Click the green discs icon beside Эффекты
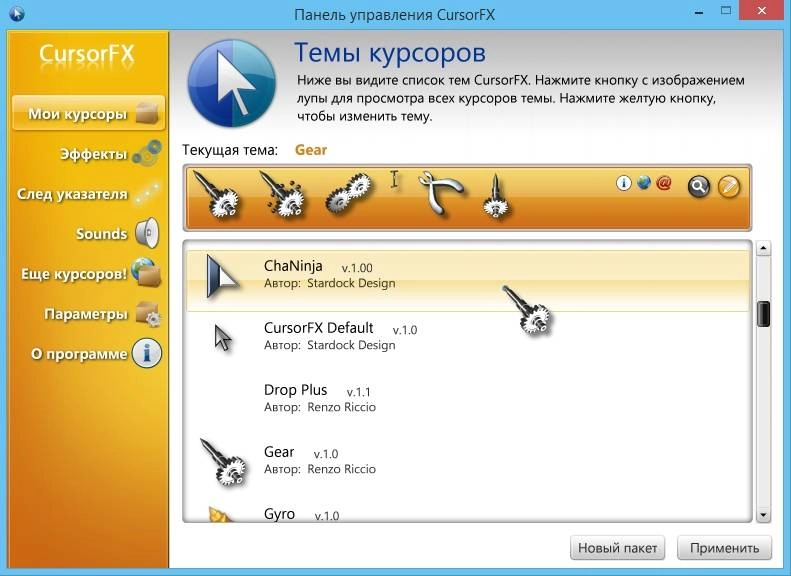Viewport: 791px width, 576px height. point(147,153)
